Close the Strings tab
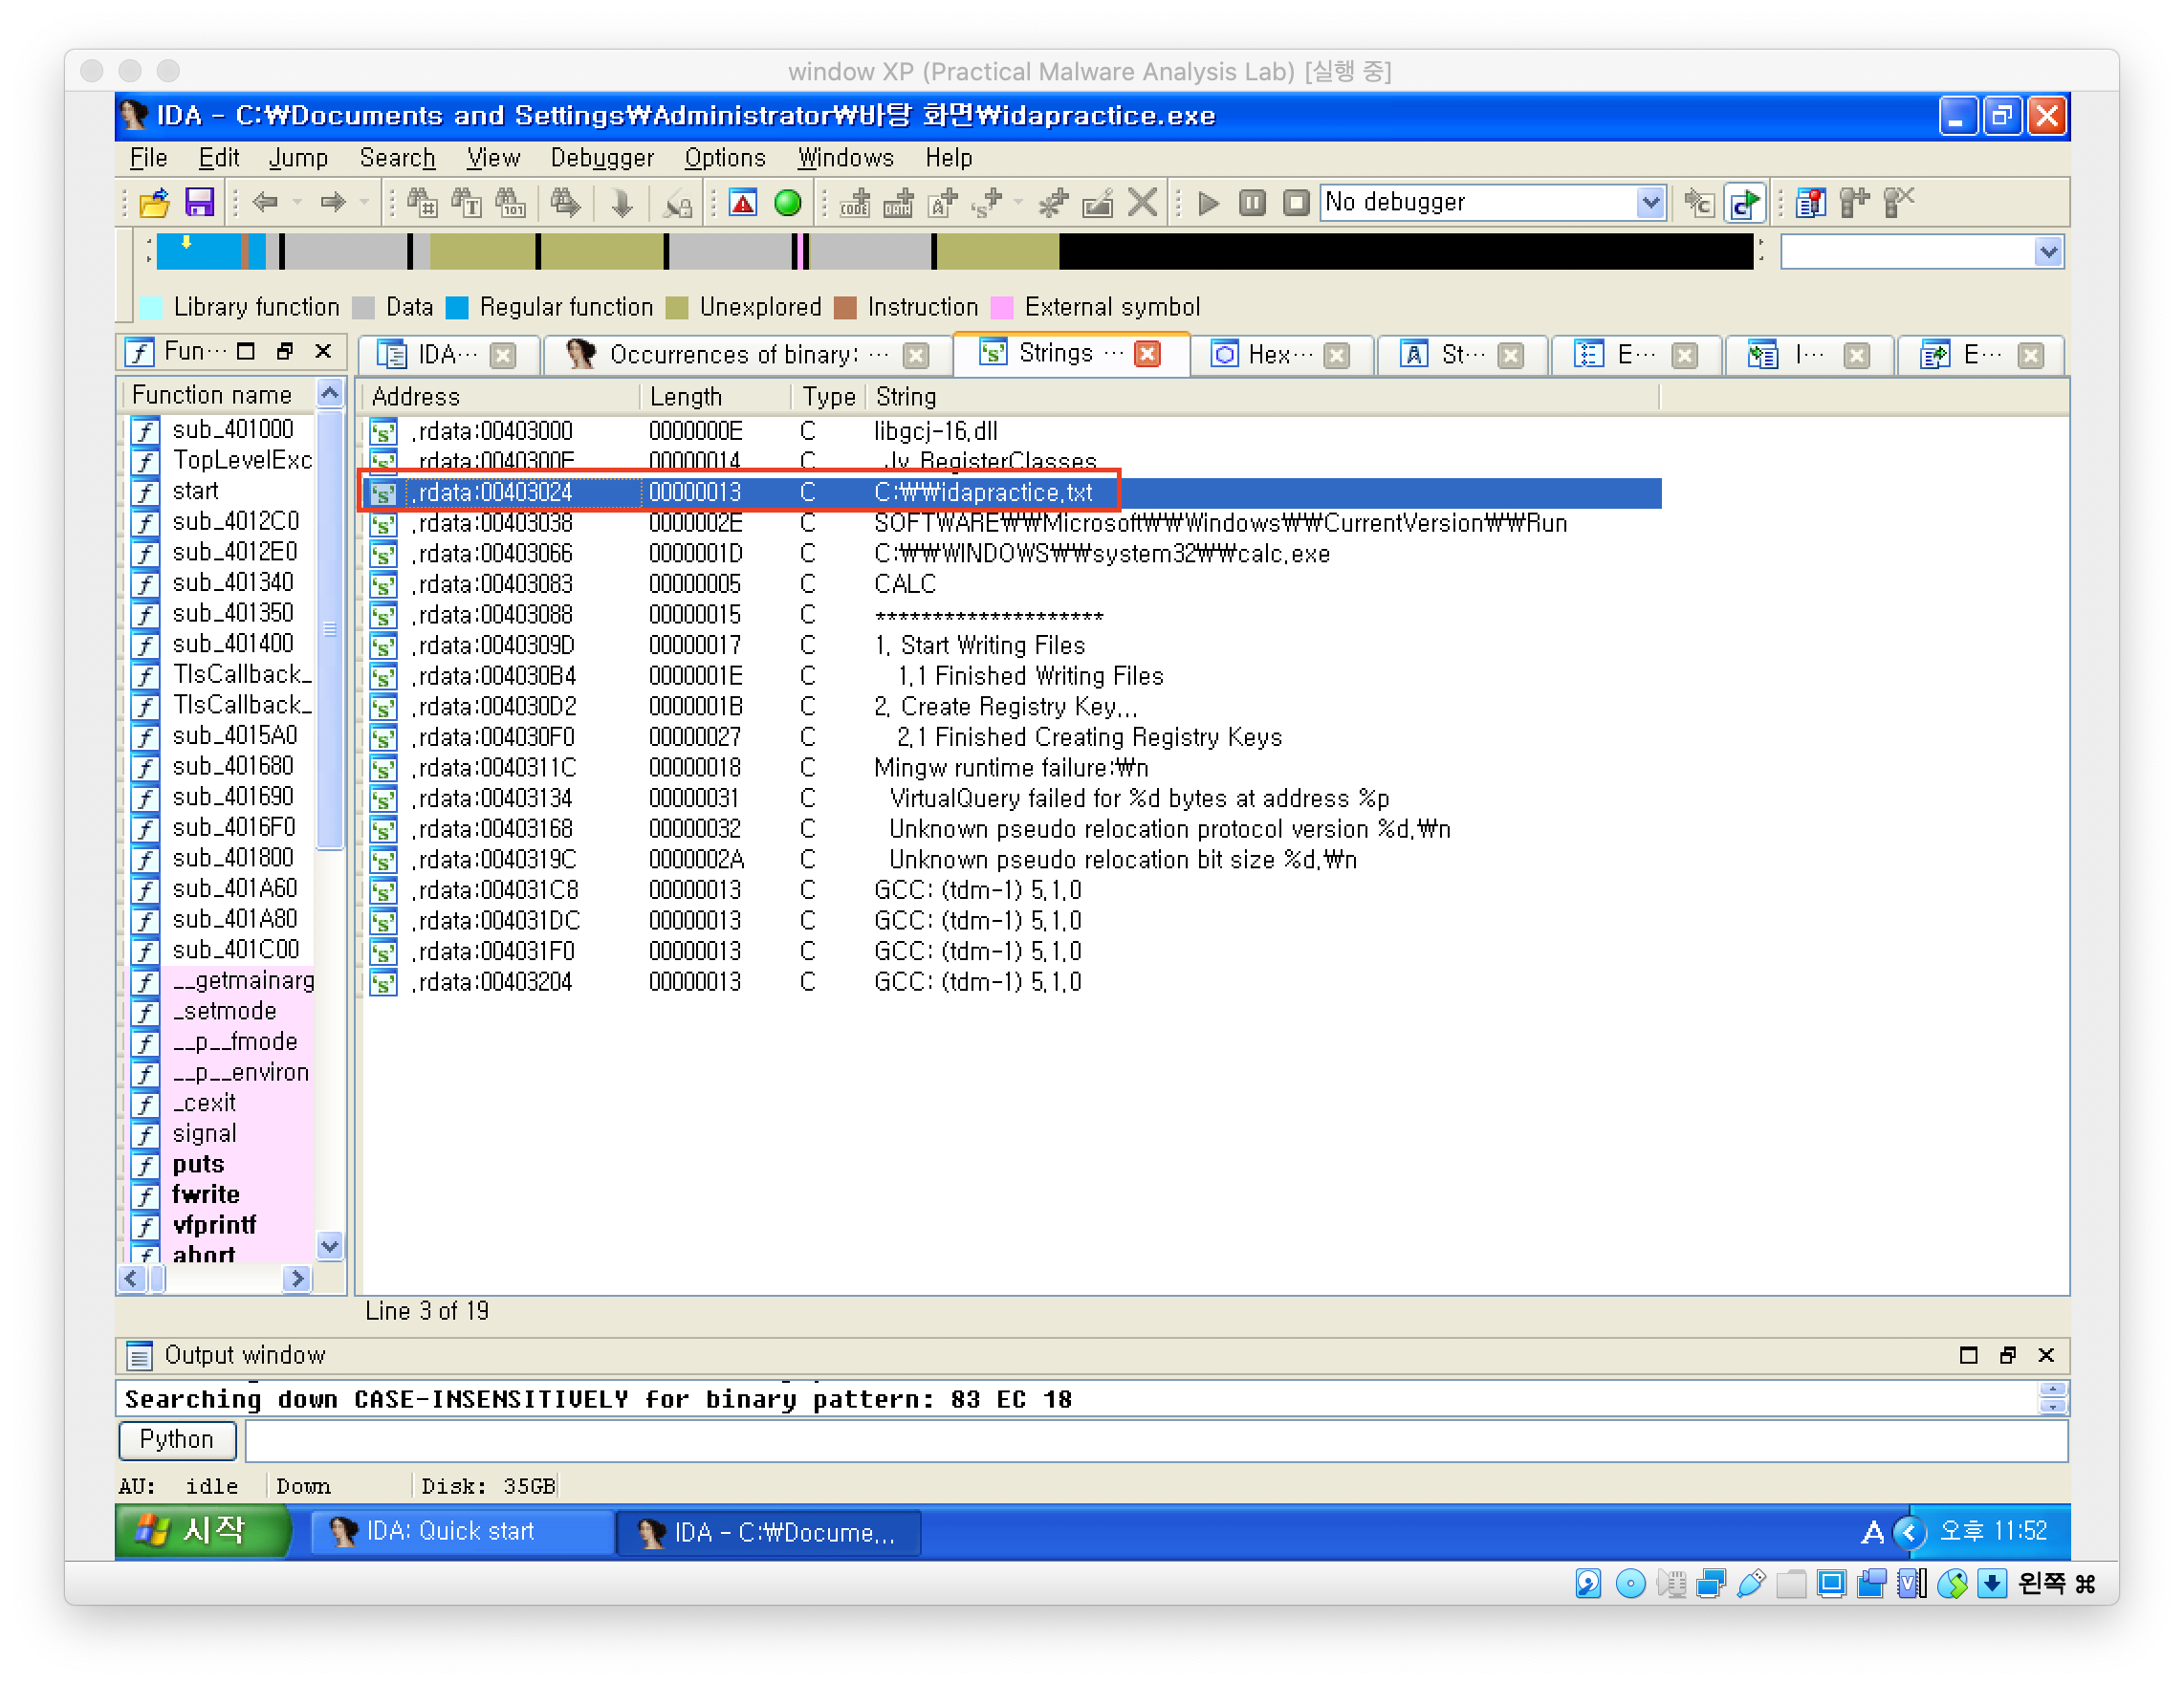 click(x=1148, y=354)
